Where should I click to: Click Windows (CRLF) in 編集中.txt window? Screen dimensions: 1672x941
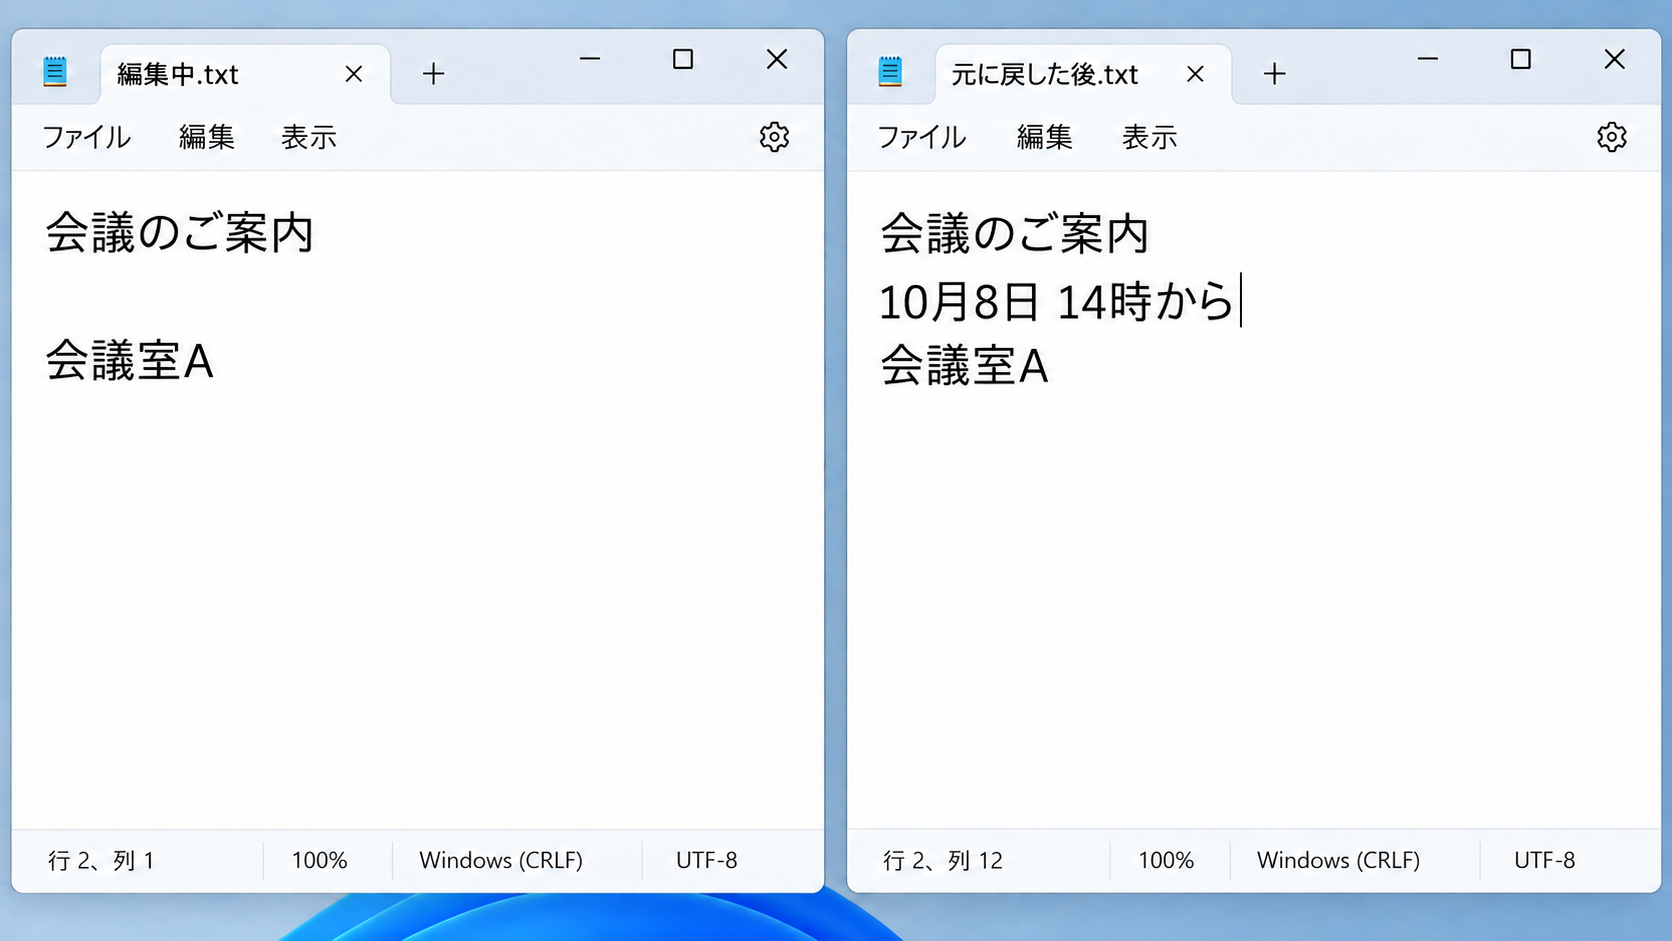pos(501,860)
